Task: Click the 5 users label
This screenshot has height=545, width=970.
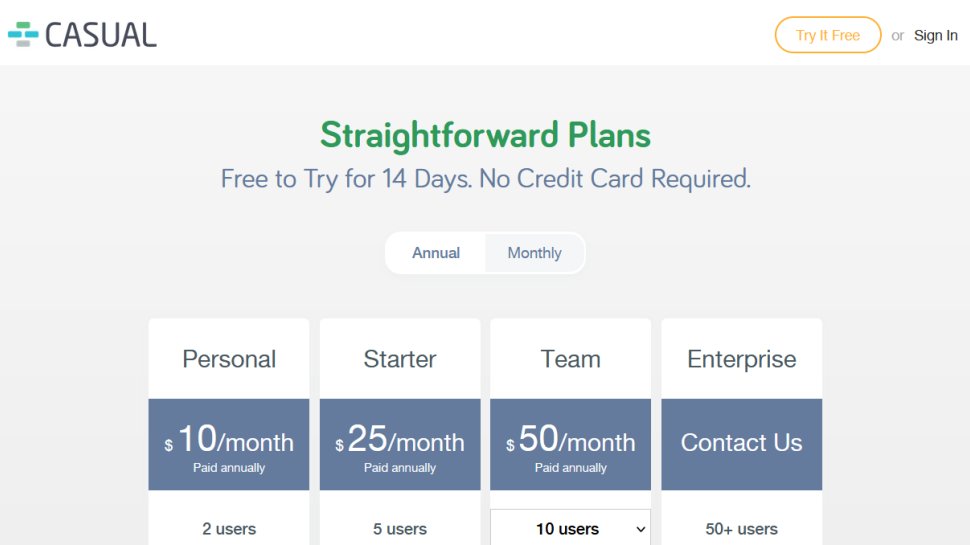Action: point(400,529)
